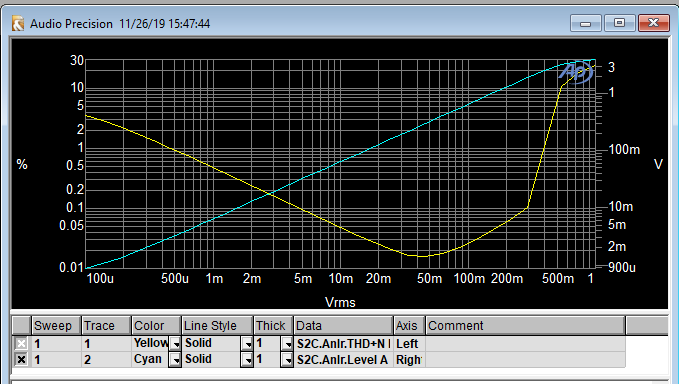The width and height of the screenshot is (679, 384).
Task: Click the Data column header
Action: click(343, 326)
